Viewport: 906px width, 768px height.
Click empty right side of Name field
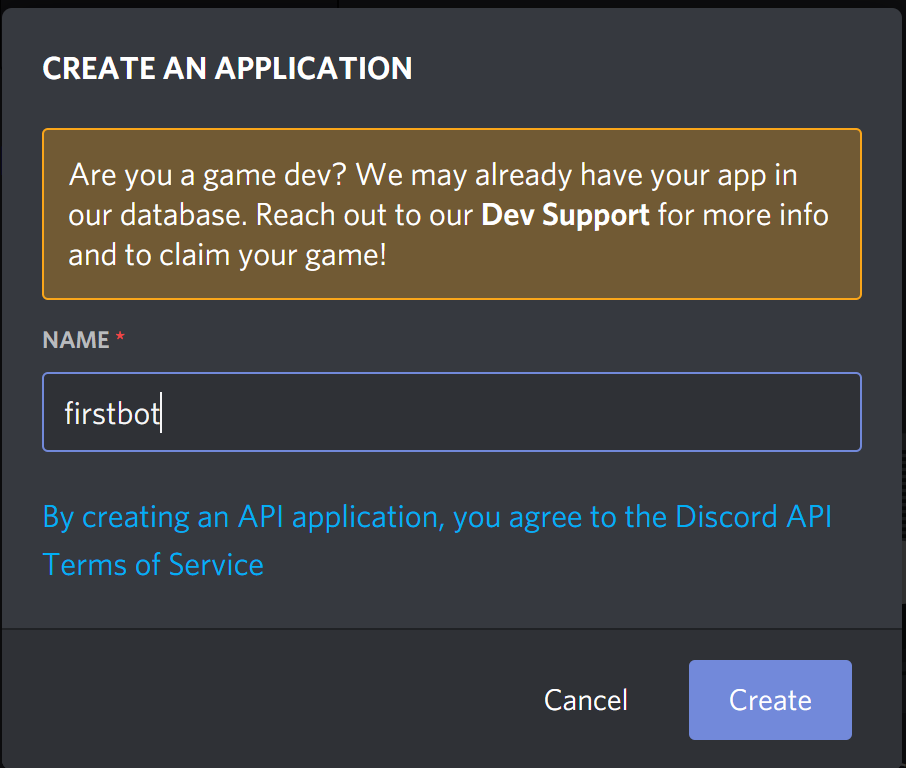(x=600, y=412)
